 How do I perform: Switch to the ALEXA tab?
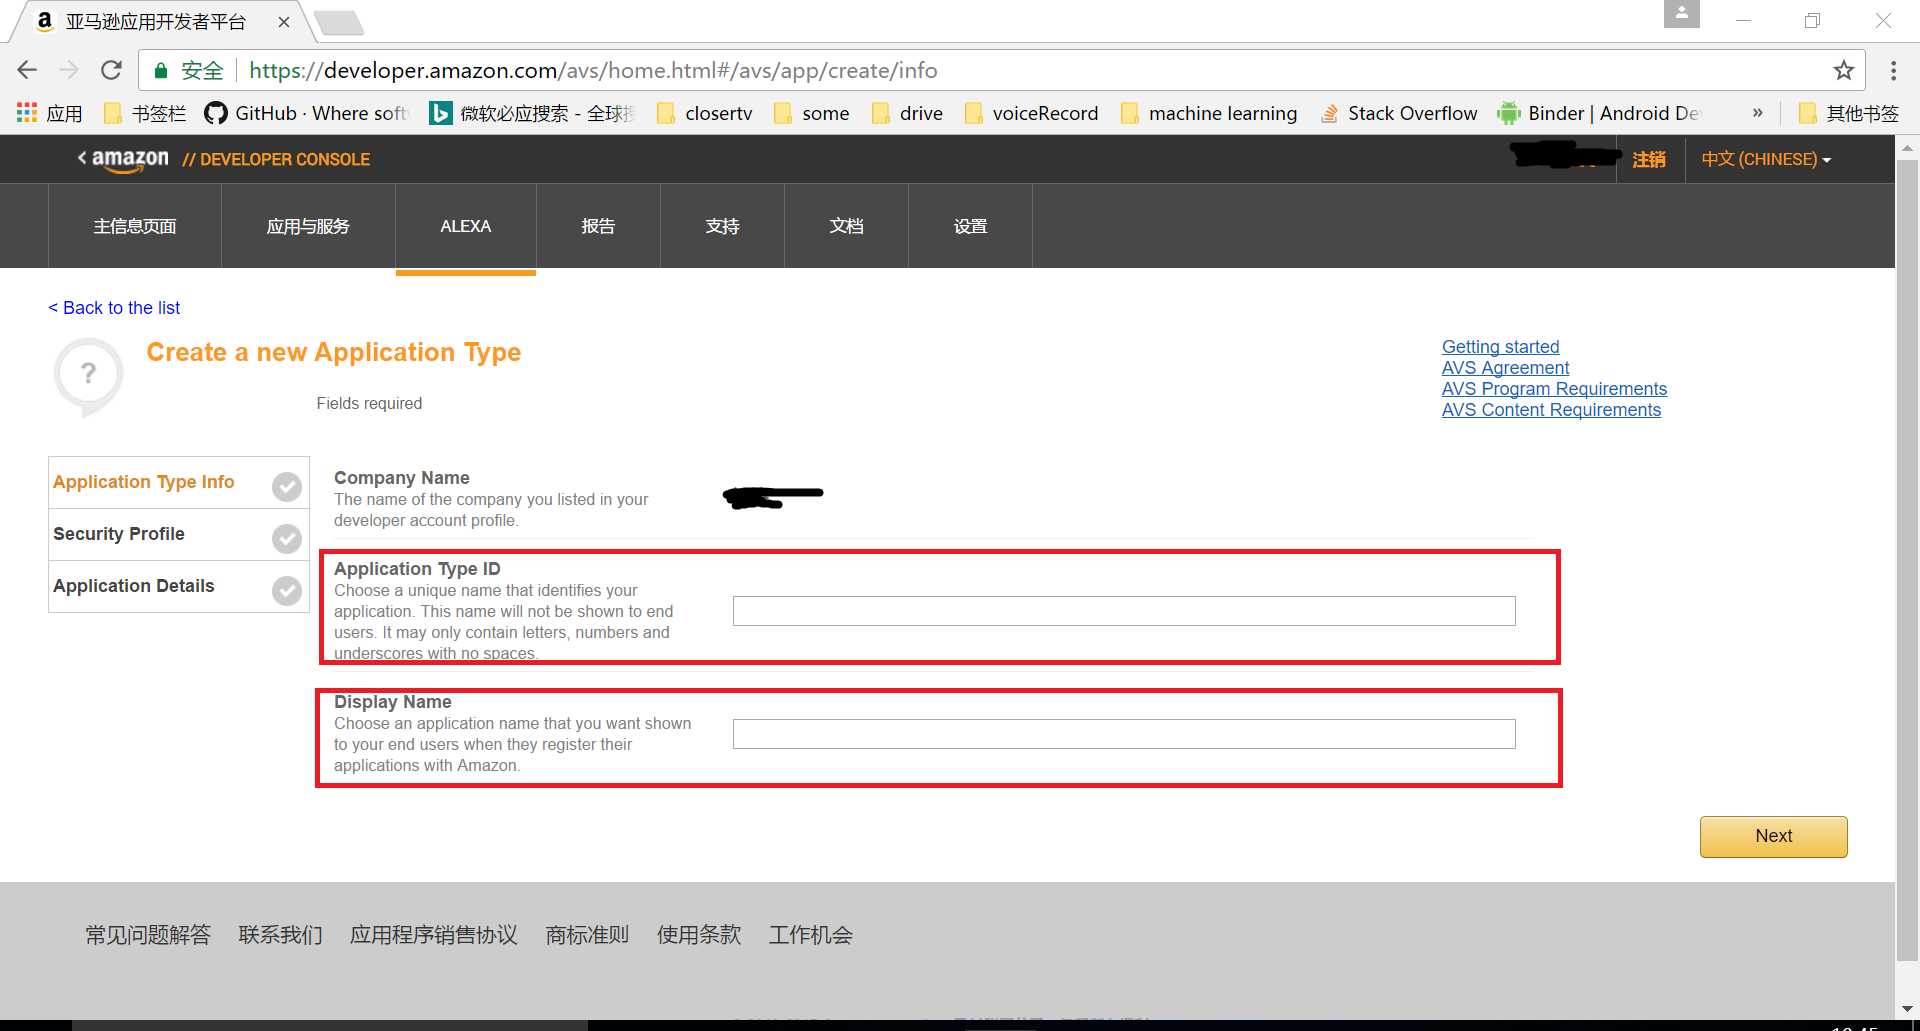coord(465,226)
